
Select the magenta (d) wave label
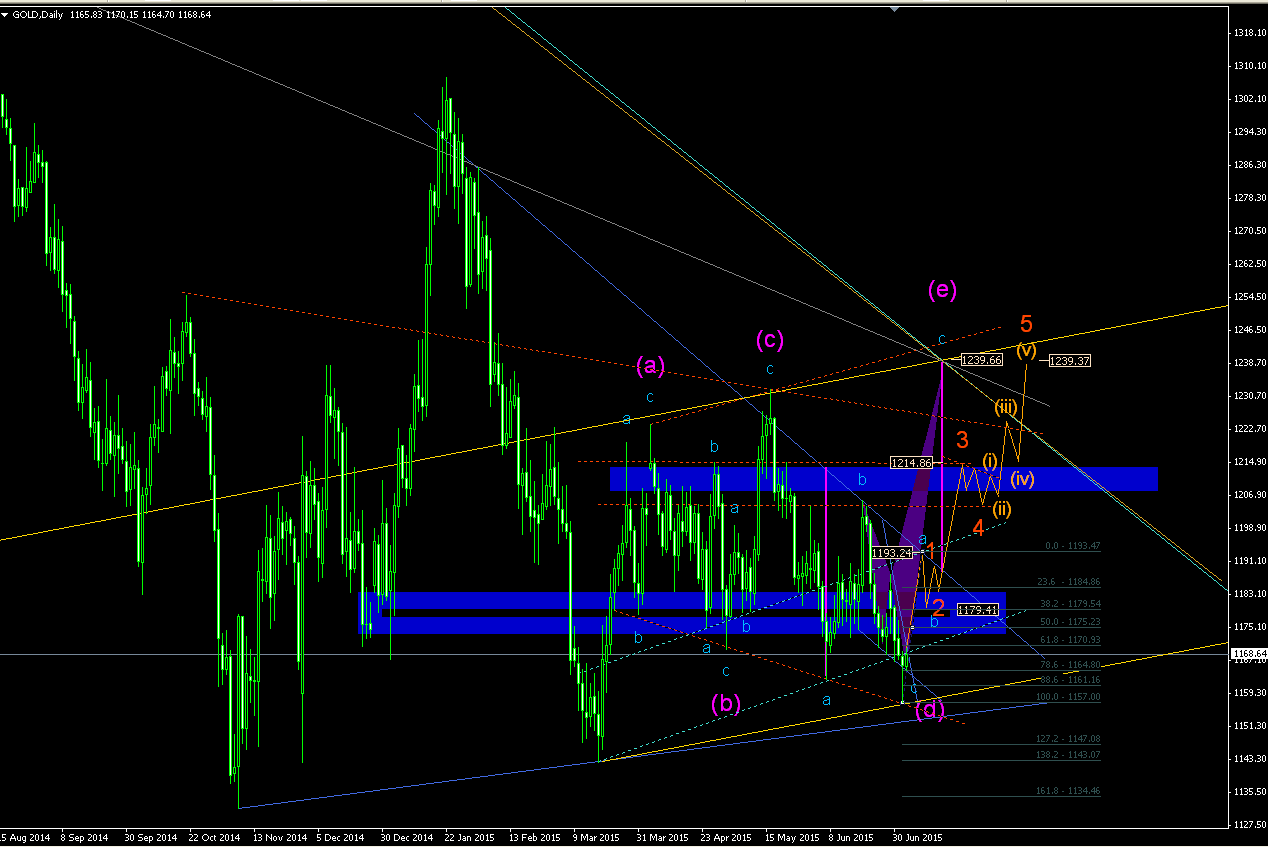(x=930, y=711)
